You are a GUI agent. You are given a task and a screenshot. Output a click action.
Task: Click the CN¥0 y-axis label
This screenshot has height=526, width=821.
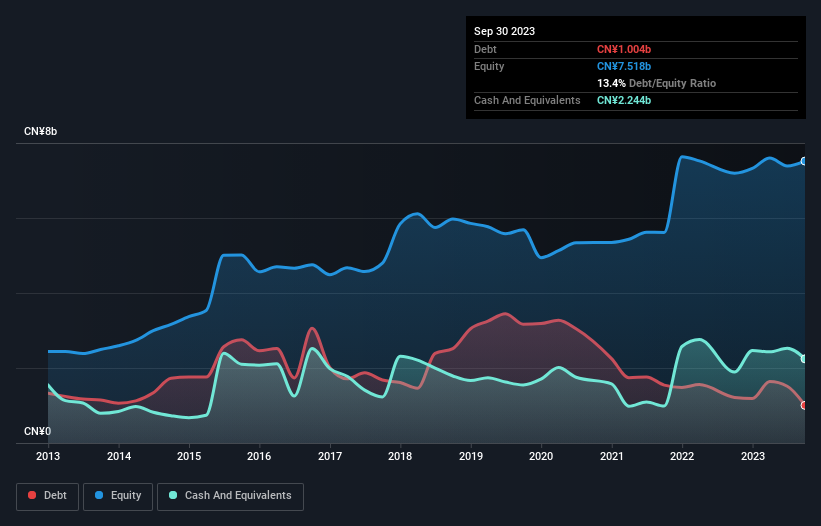pos(37,431)
